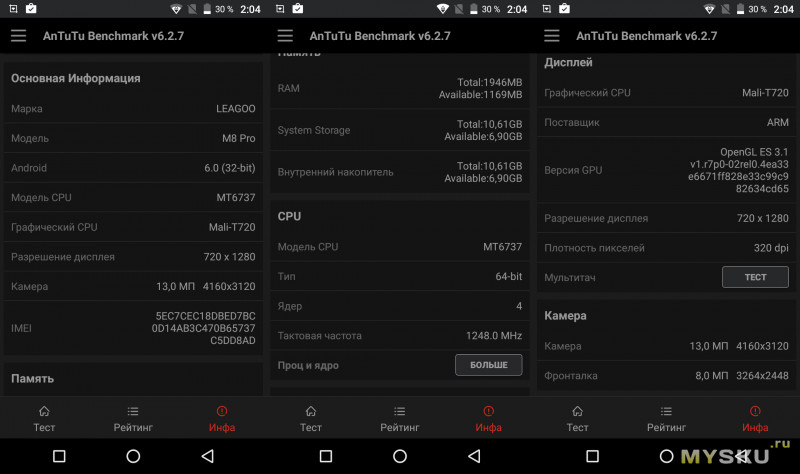Viewport: 800px width, 474px height.
Task: Select the 1248.0 MHz clock frequency value
Action: [494, 335]
